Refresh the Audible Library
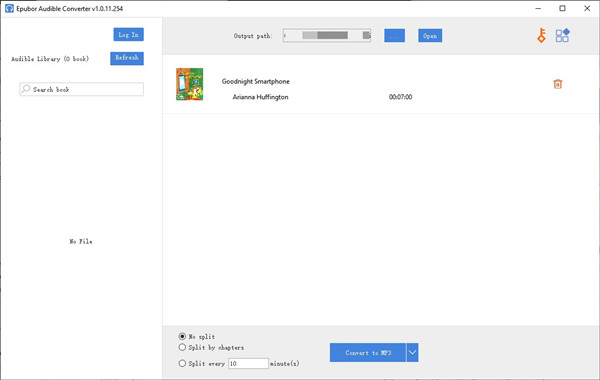This screenshot has height=380, width=600. click(127, 58)
